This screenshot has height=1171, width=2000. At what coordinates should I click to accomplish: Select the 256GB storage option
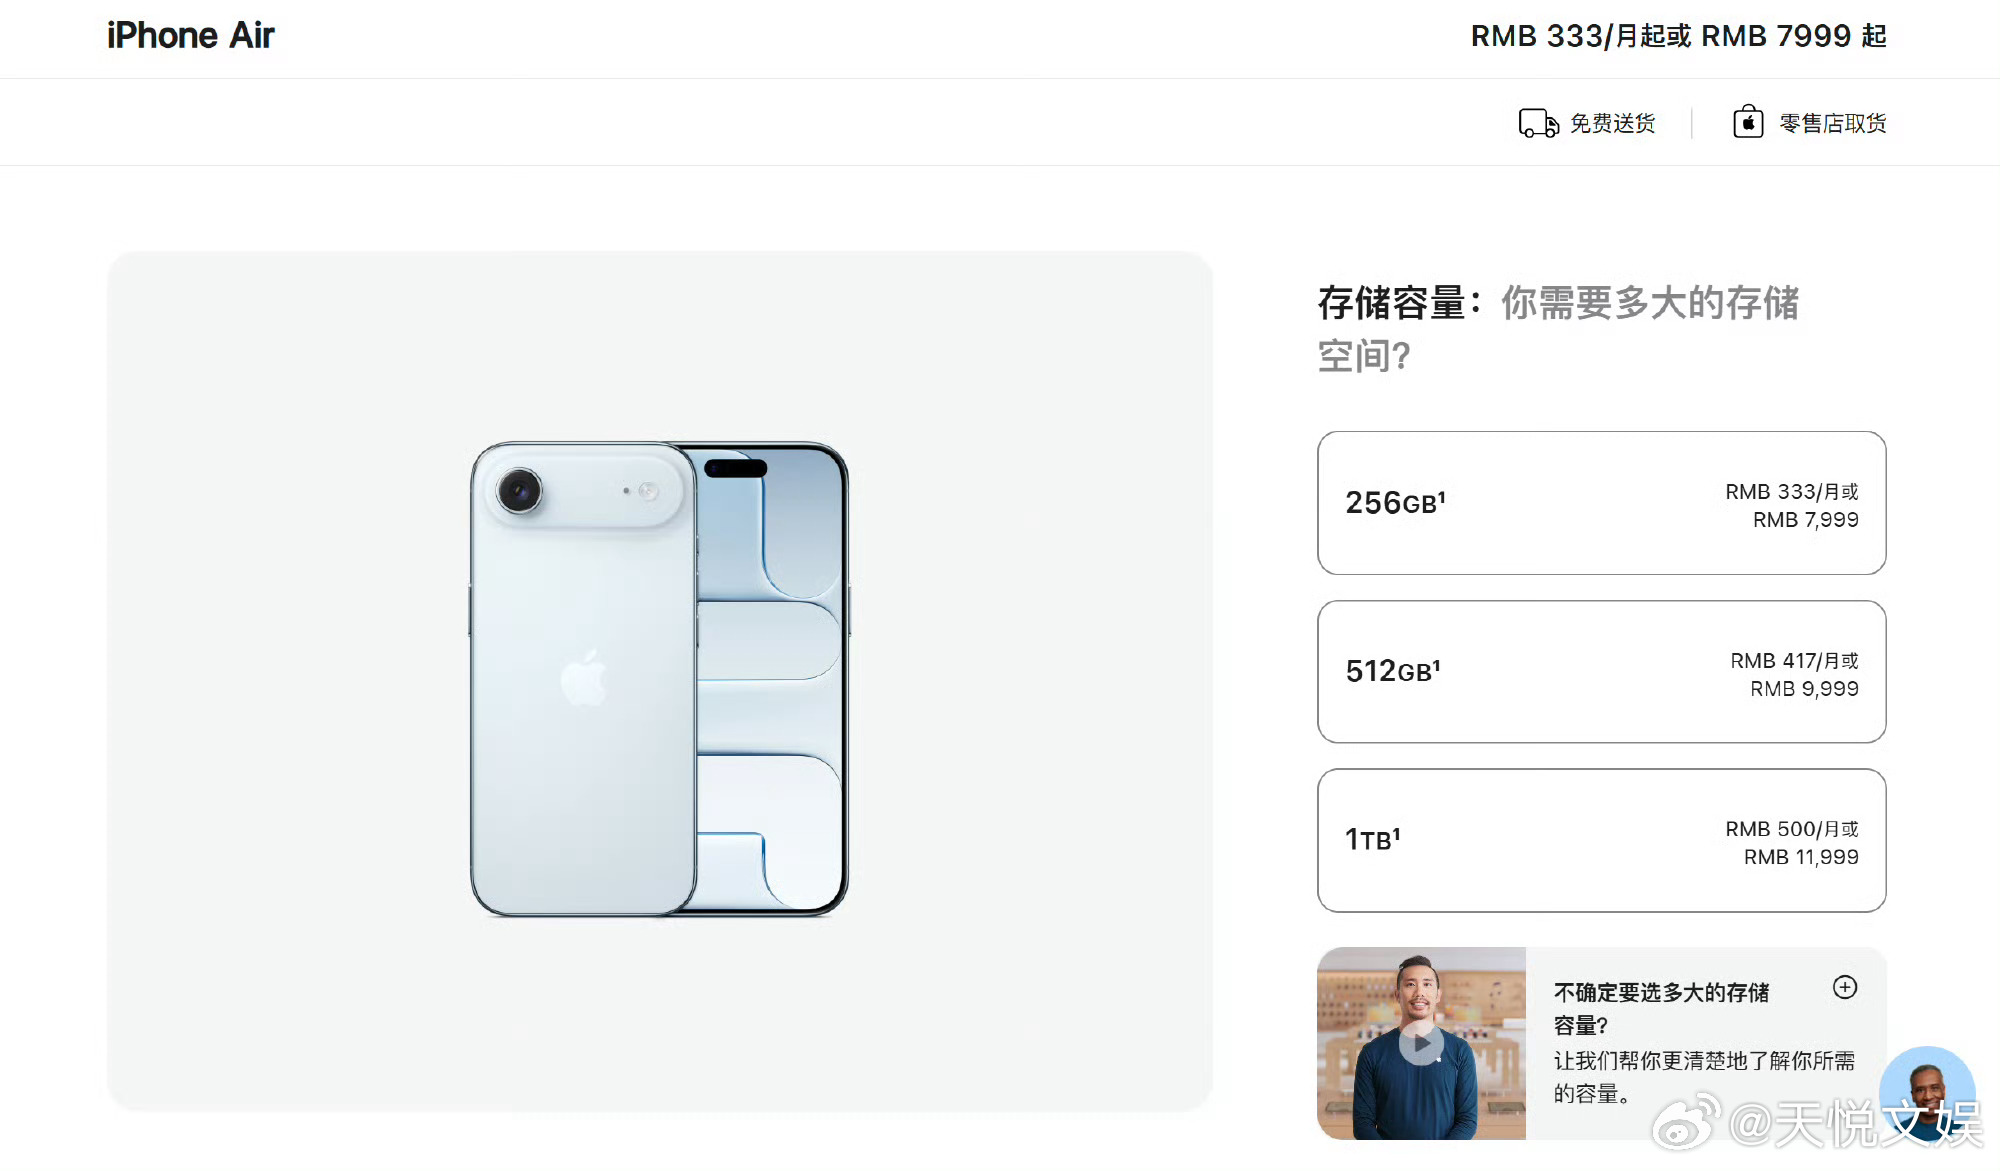pos(1602,503)
